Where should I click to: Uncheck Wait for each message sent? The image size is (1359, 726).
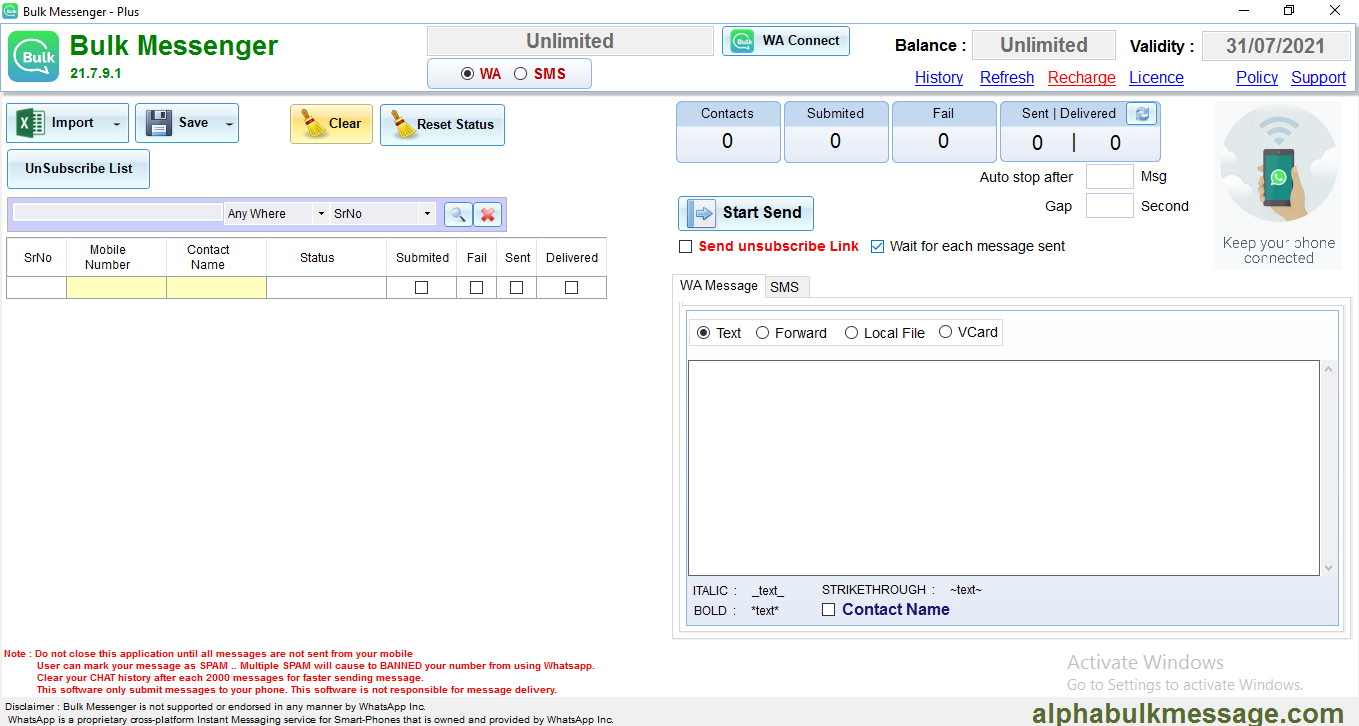click(878, 247)
